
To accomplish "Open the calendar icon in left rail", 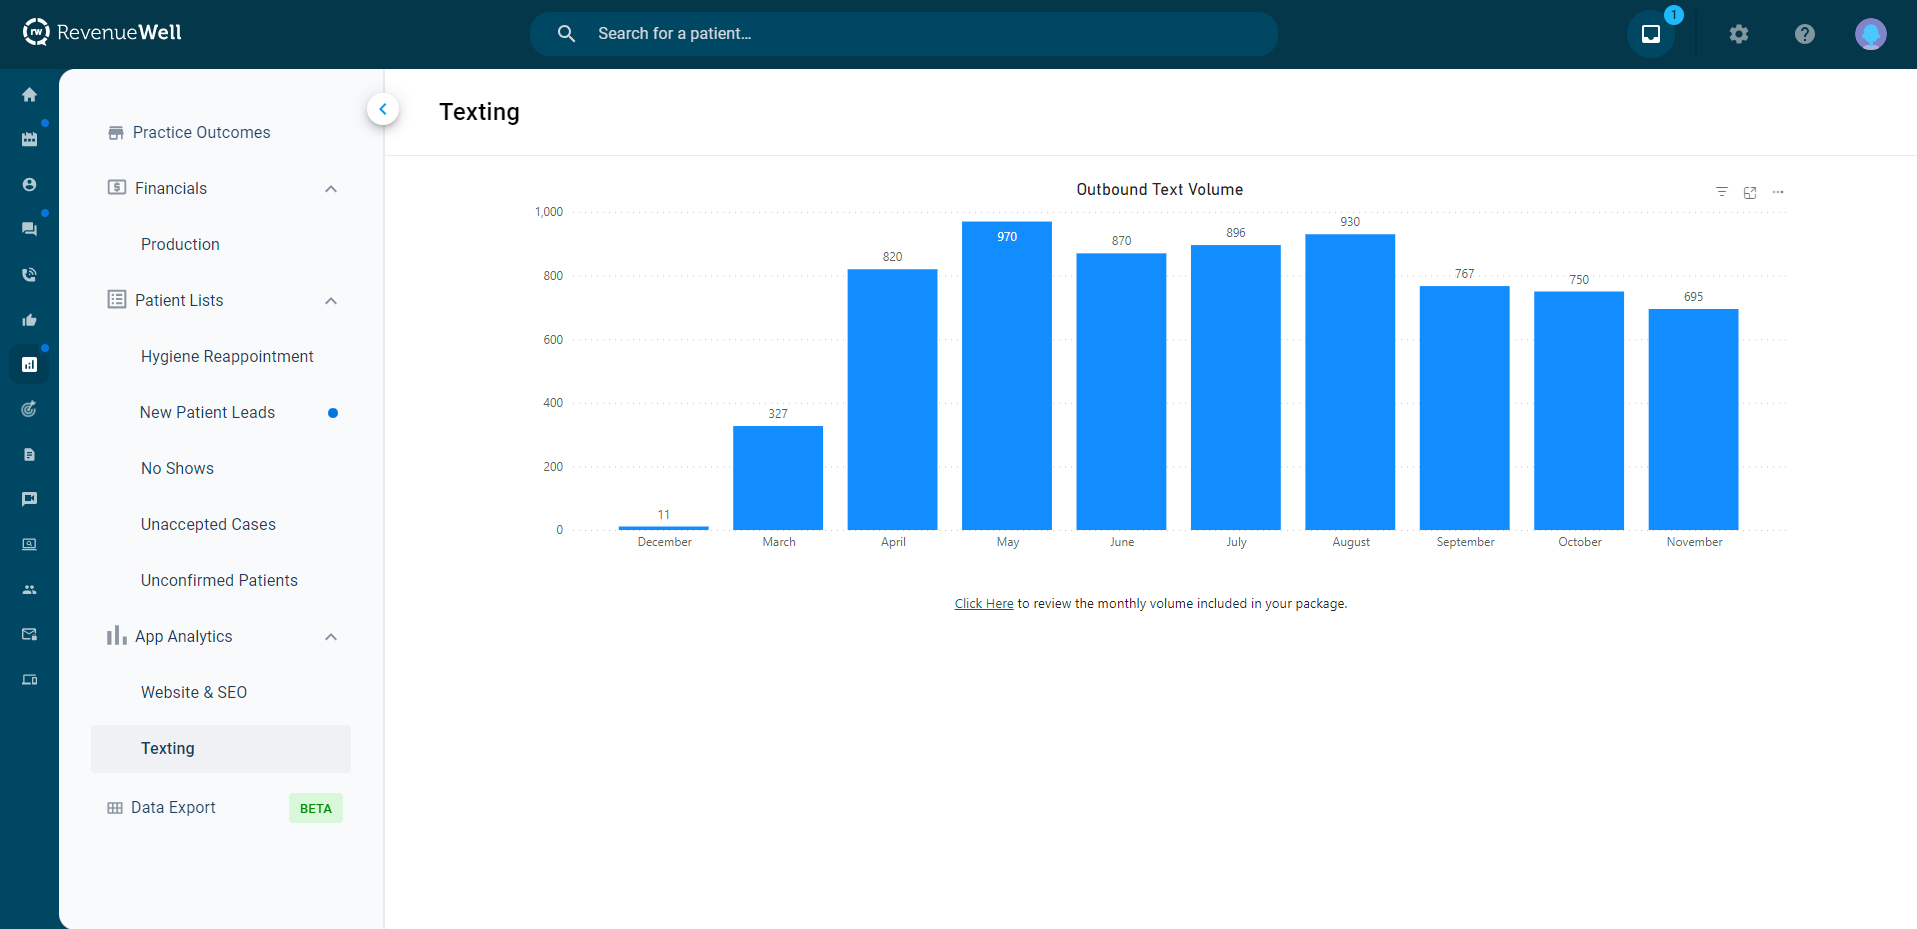I will tap(29, 139).
